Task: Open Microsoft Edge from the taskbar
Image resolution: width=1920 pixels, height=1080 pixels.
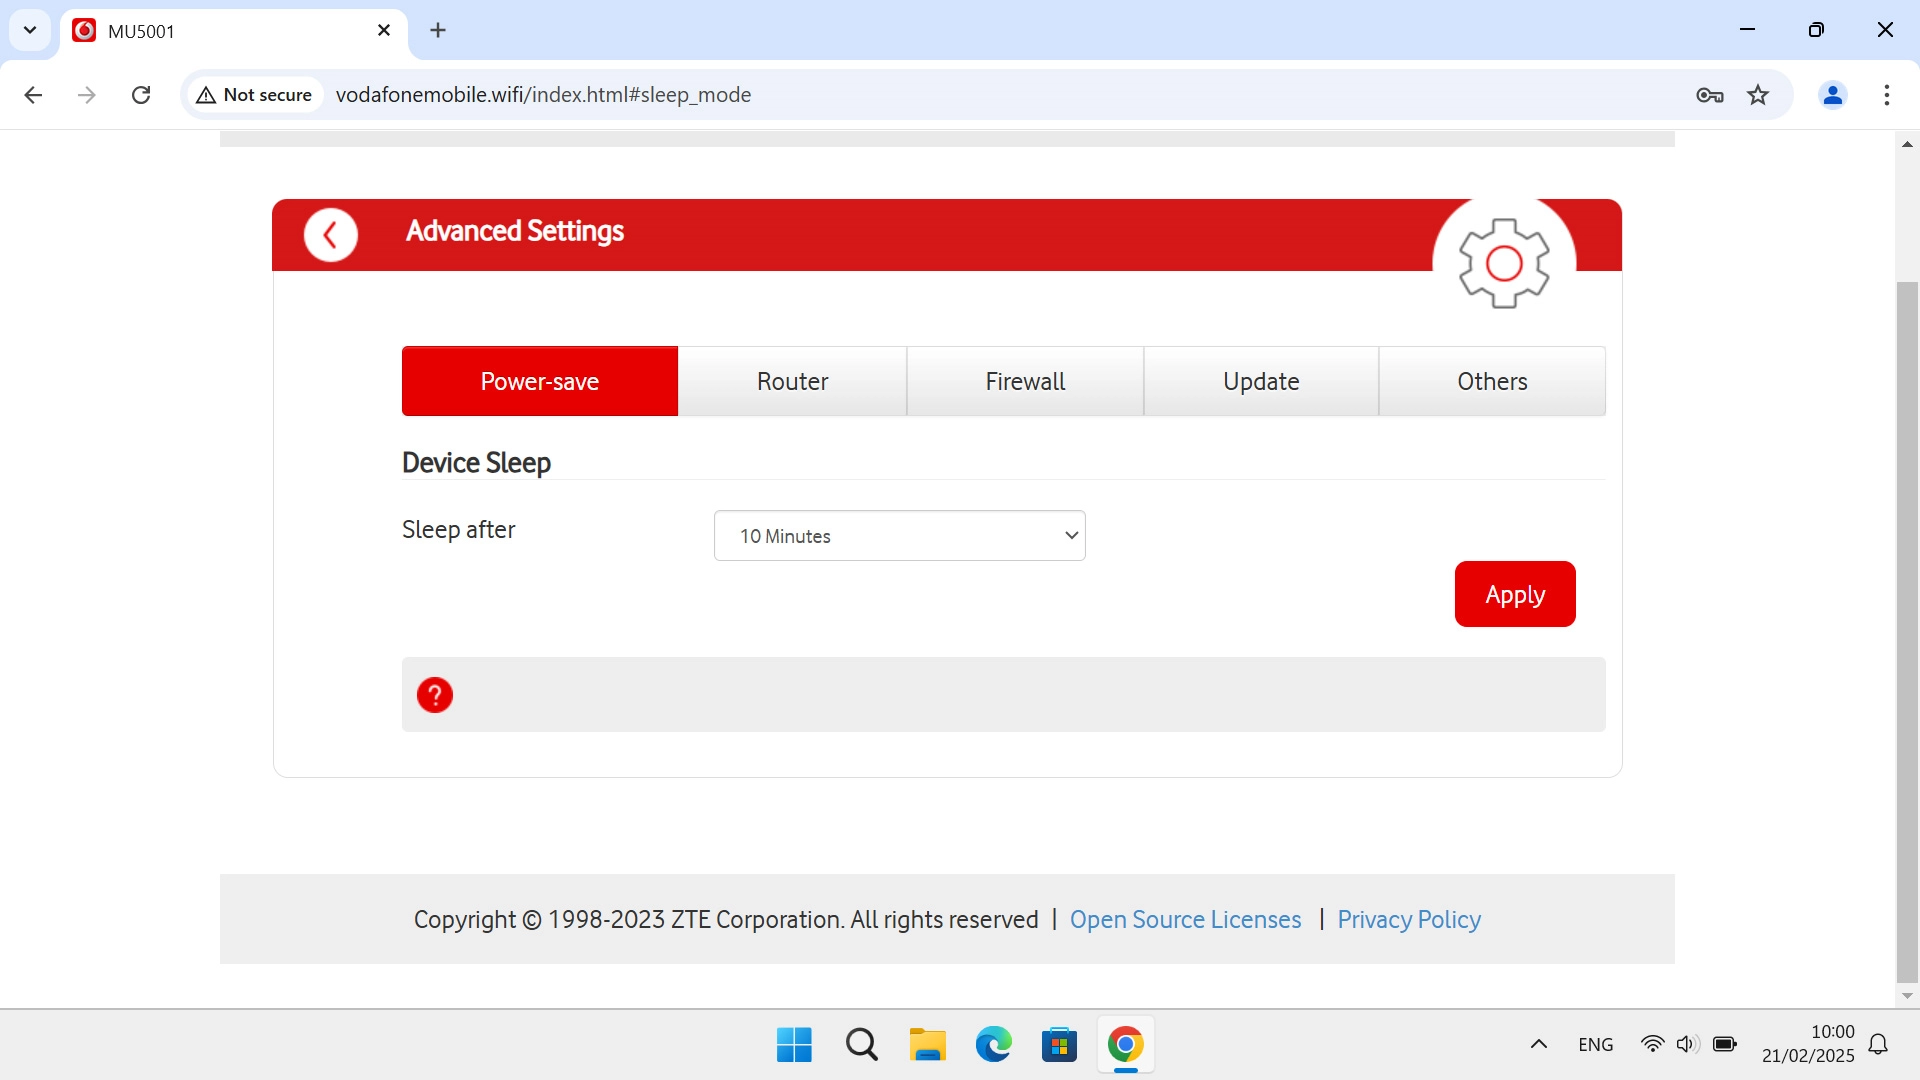Action: click(x=993, y=1045)
